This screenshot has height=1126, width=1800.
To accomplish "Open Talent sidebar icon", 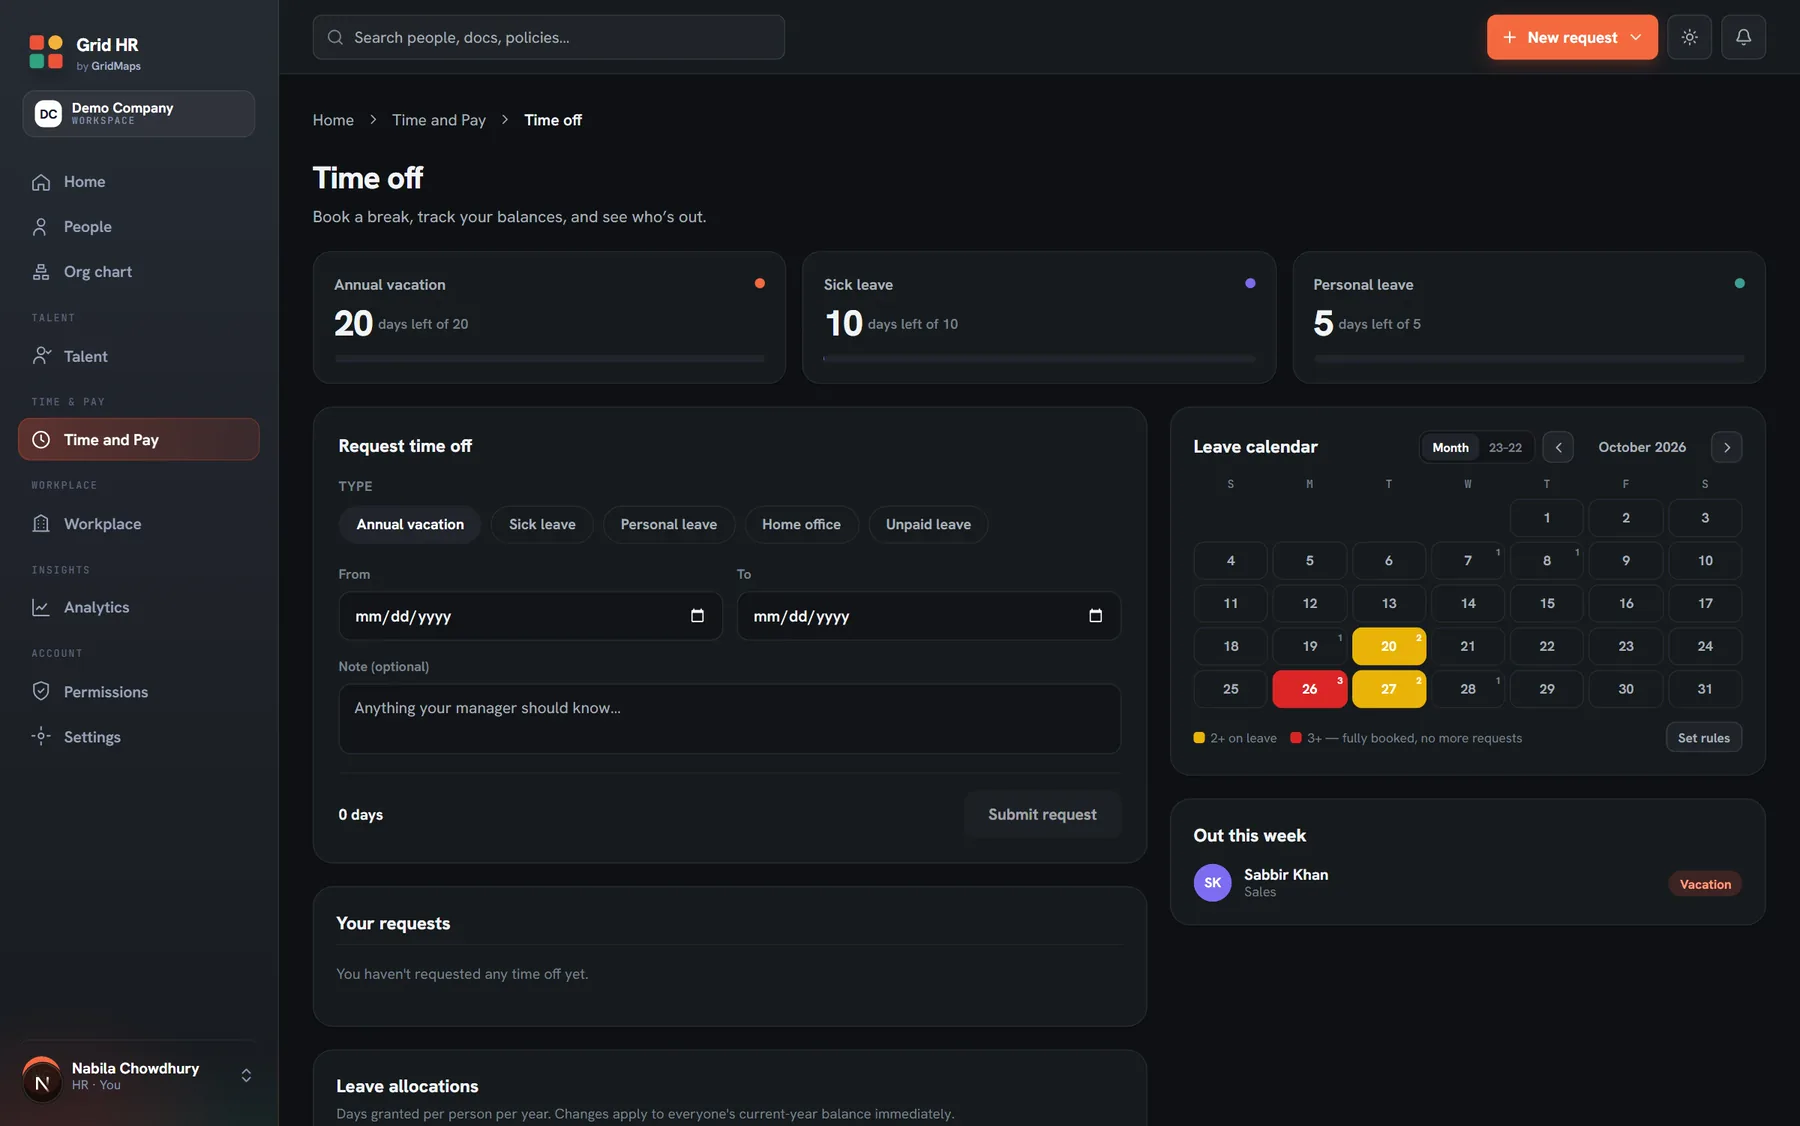I will pyautogui.click(x=41, y=356).
